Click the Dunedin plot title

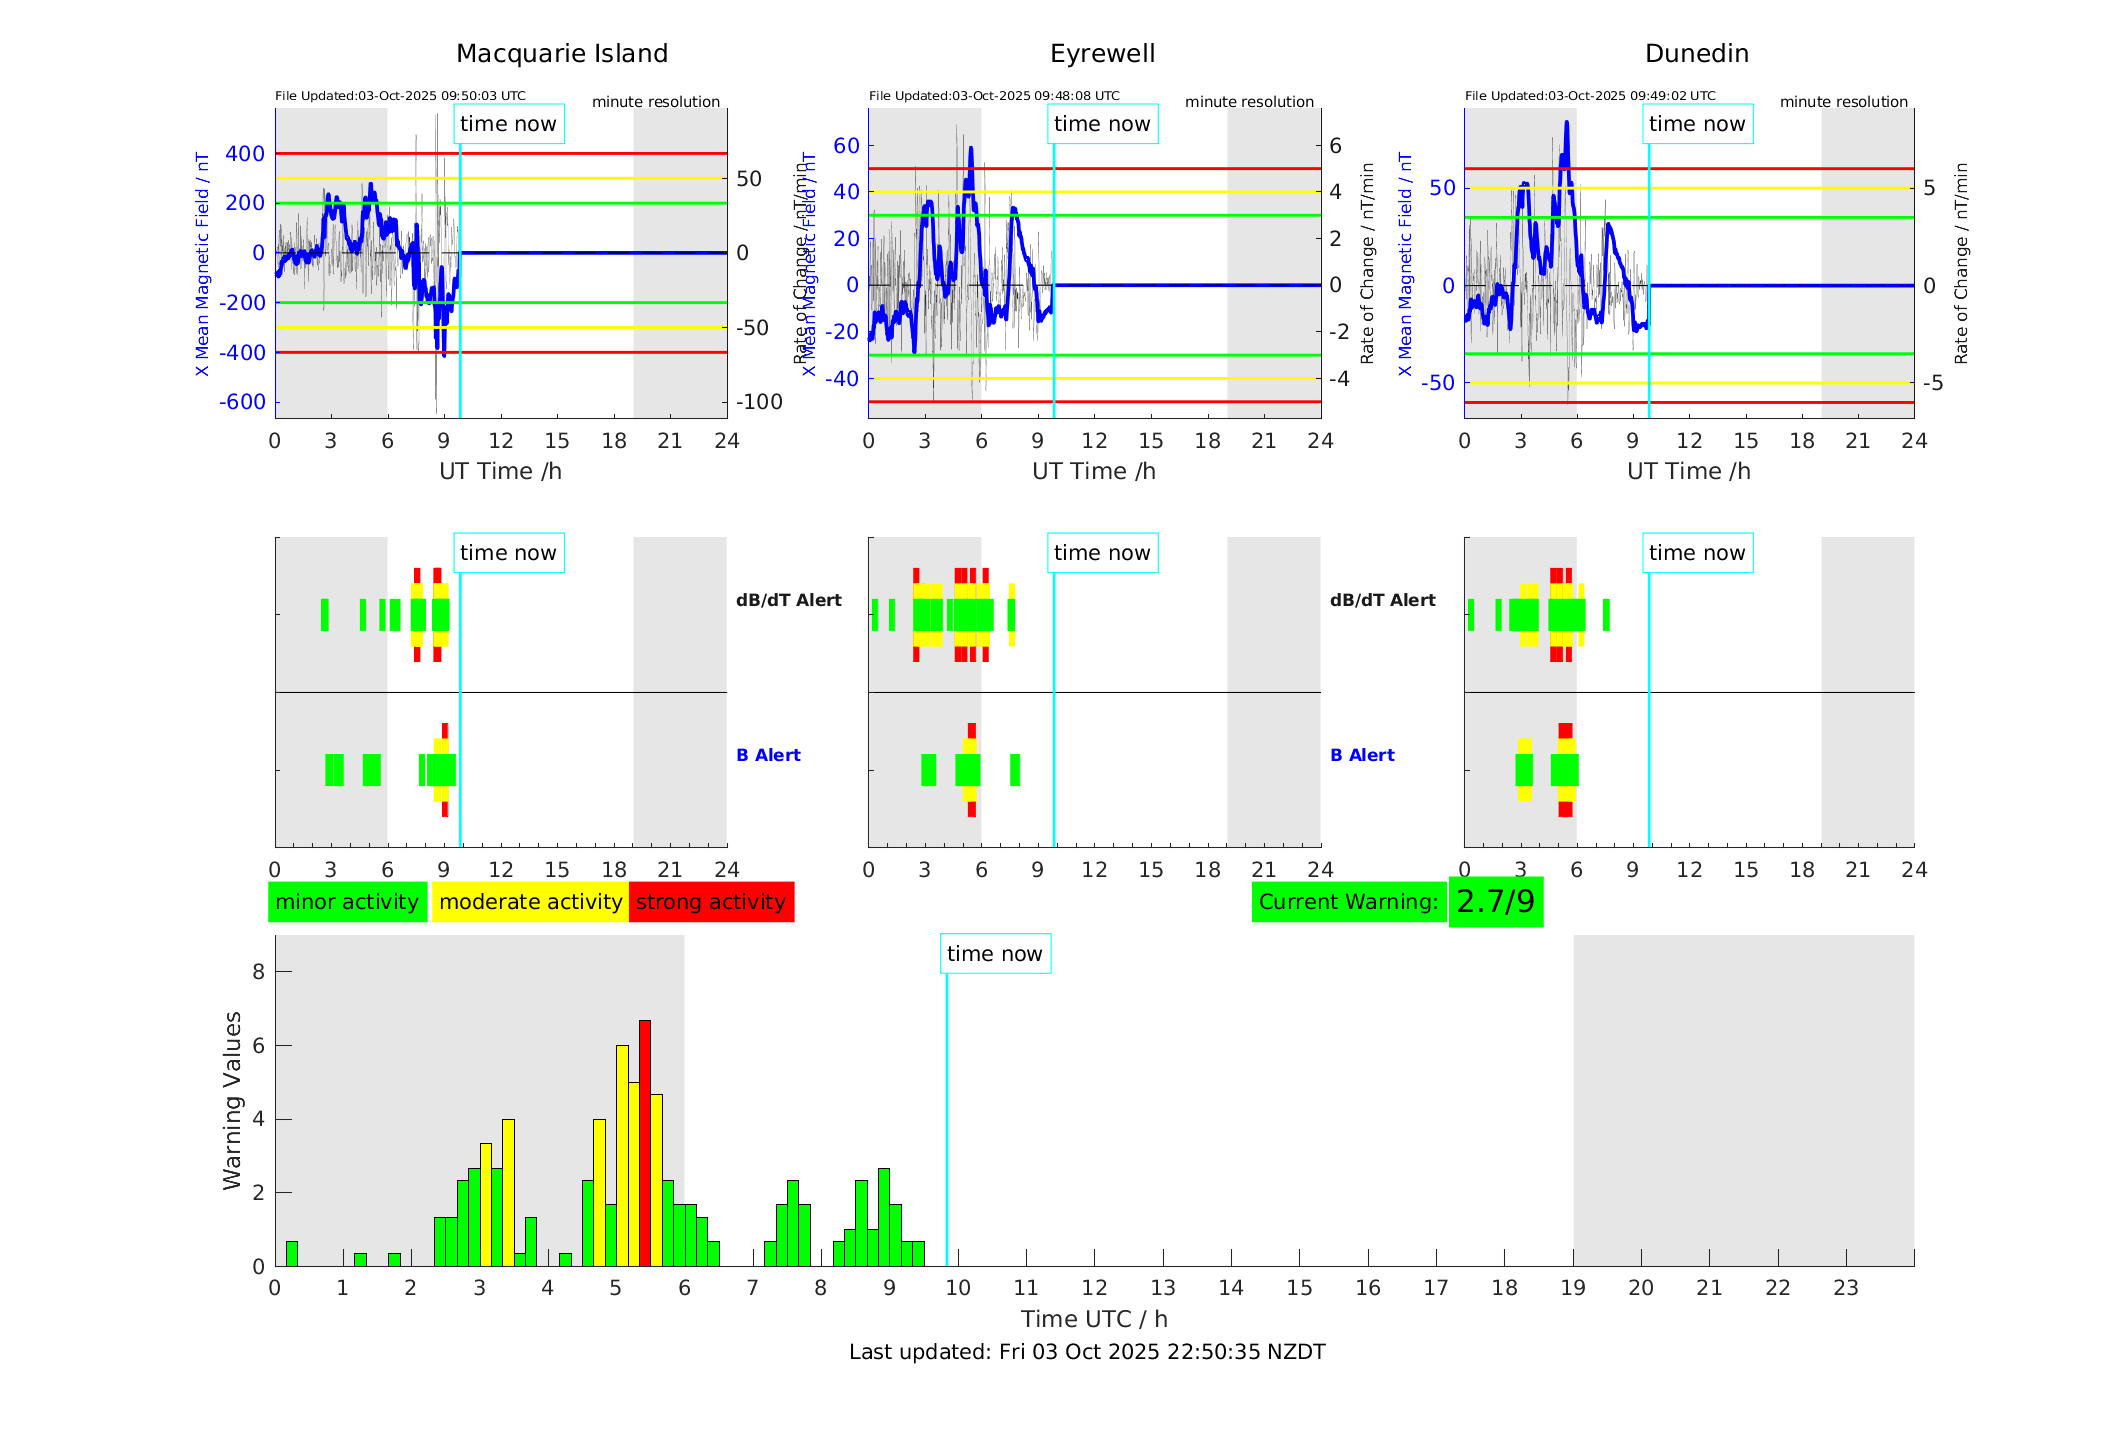pos(1696,54)
